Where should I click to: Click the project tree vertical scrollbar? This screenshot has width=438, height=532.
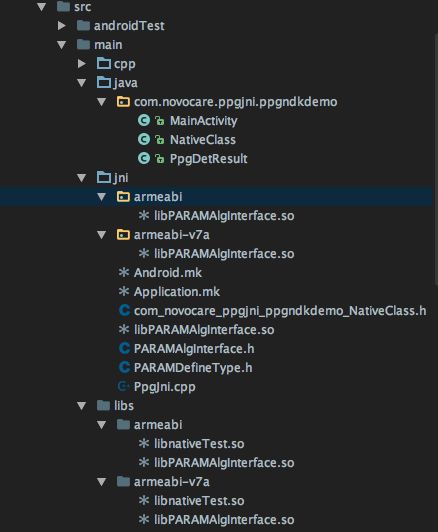(436, 159)
